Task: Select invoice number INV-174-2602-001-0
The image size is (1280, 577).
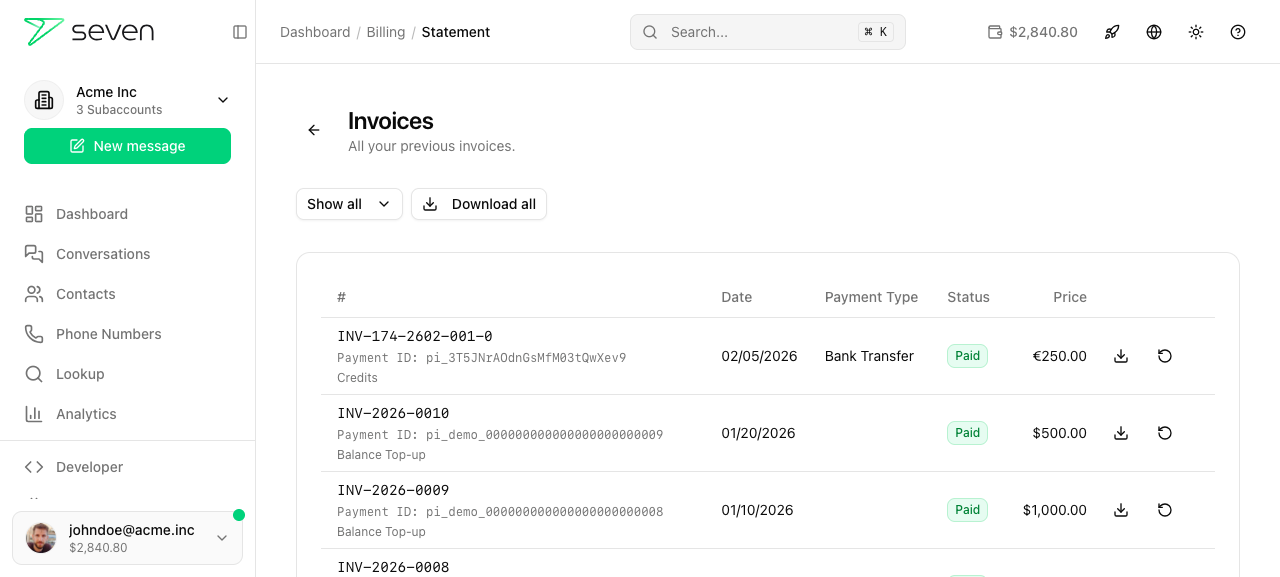Action: 415,336
